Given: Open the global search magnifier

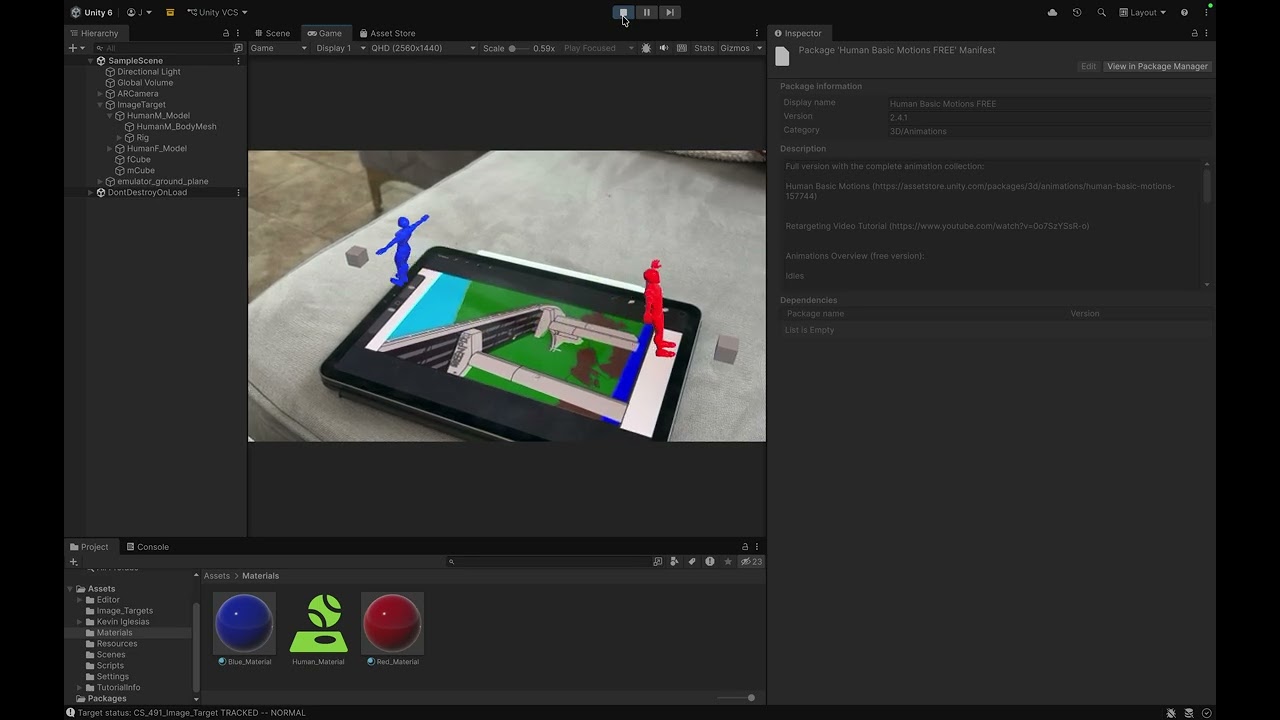Looking at the screenshot, I should 1101,12.
